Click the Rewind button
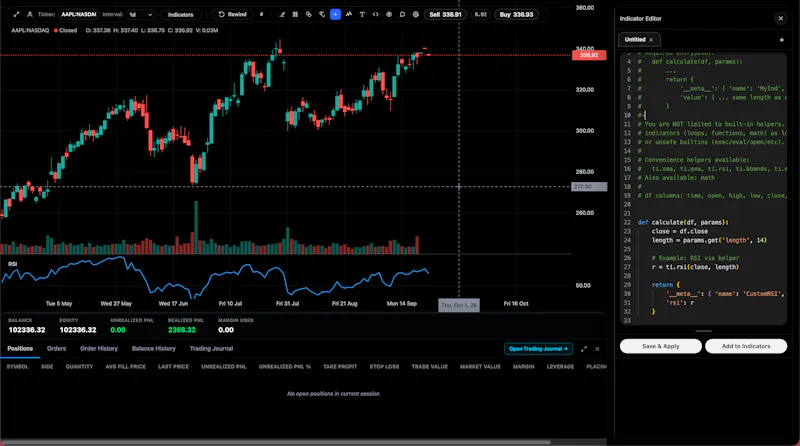 [x=233, y=14]
